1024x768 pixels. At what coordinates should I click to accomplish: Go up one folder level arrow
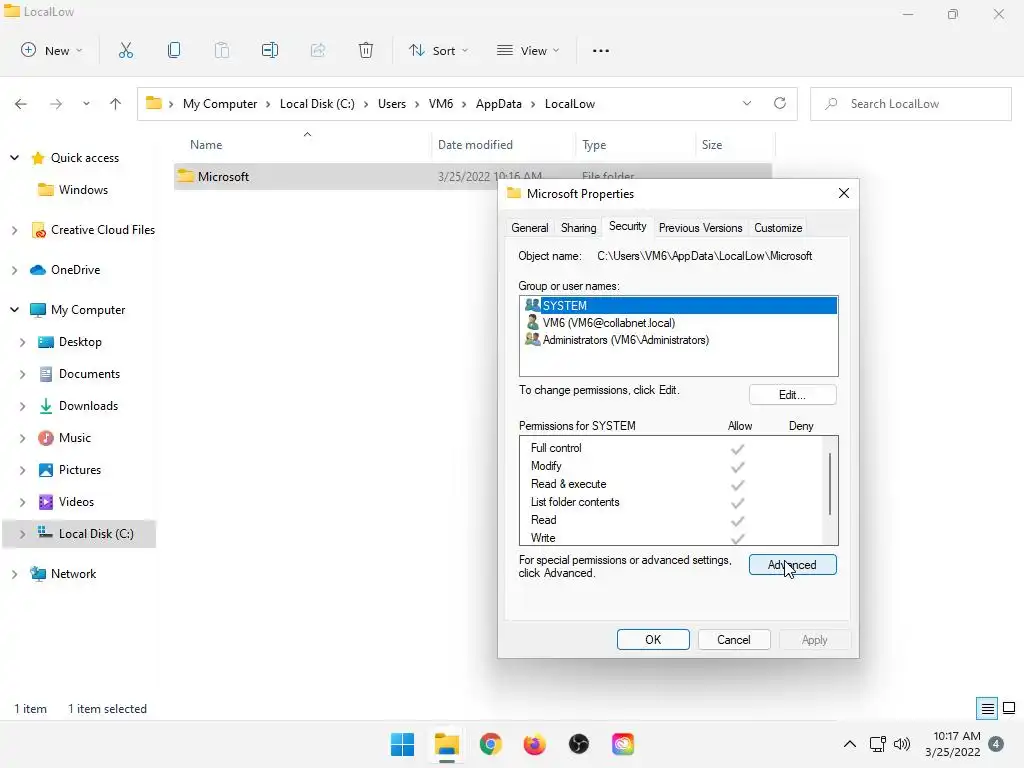(116, 104)
